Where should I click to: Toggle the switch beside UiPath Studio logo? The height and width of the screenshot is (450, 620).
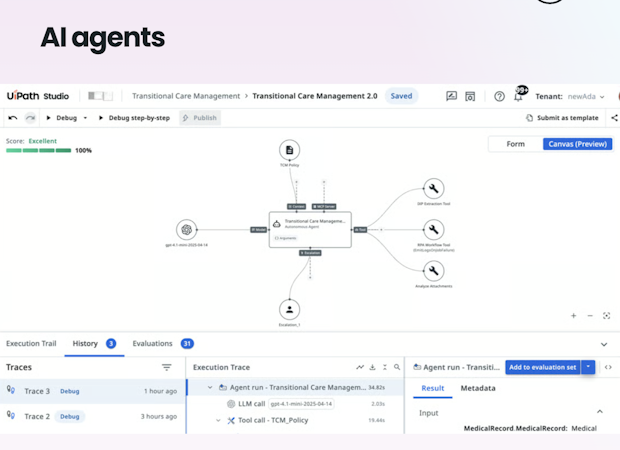coord(100,96)
